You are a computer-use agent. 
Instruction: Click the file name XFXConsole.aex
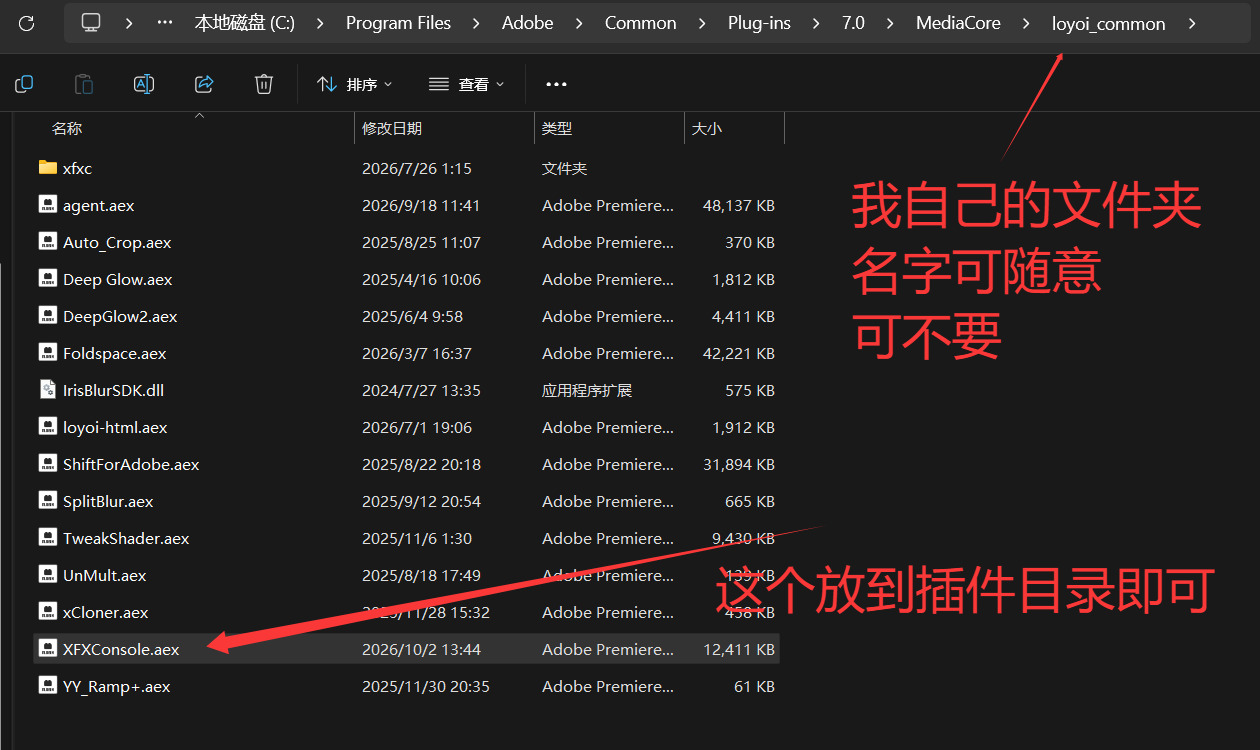pyautogui.click(x=121, y=650)
